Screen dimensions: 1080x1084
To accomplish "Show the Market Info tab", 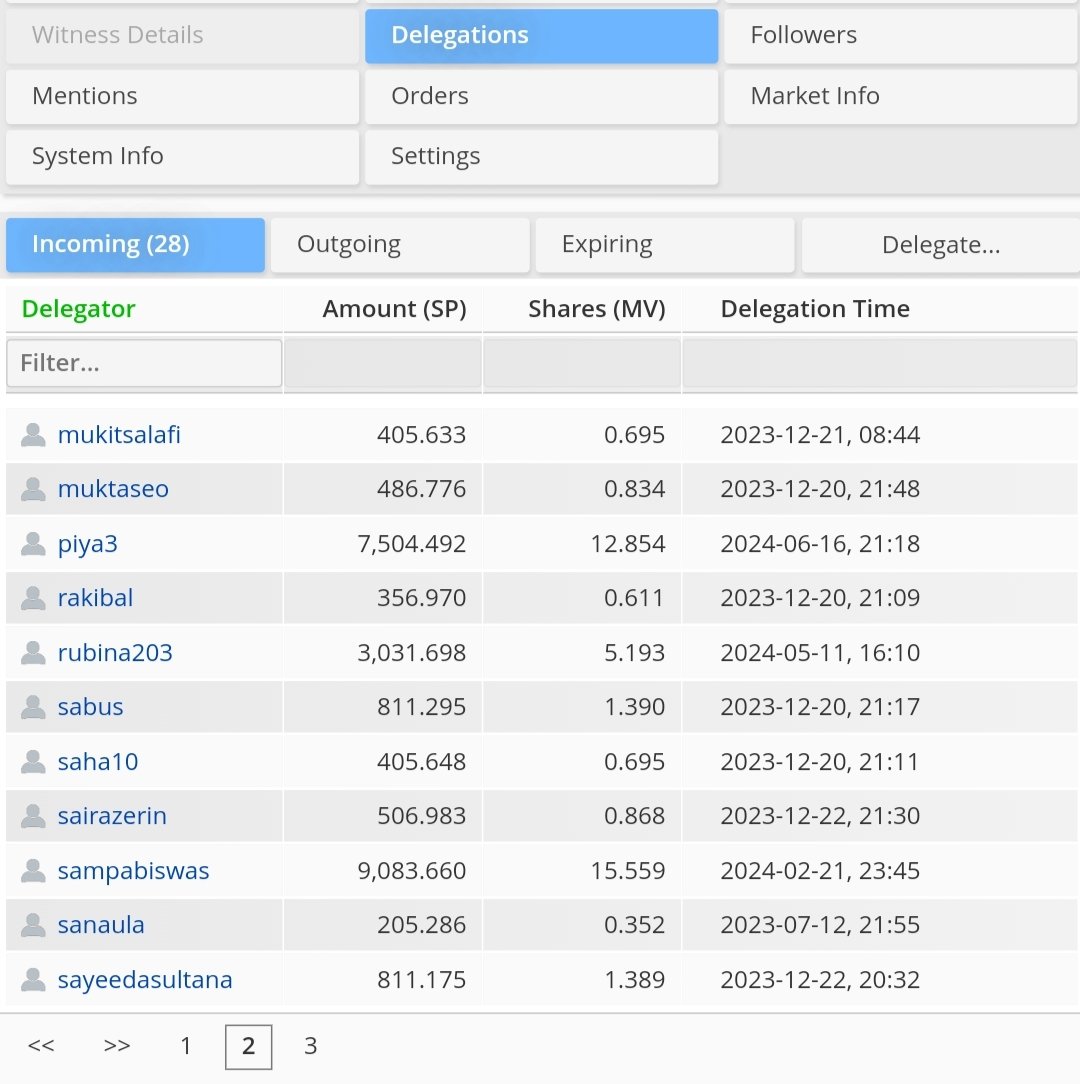I will [x=902, y=96].
